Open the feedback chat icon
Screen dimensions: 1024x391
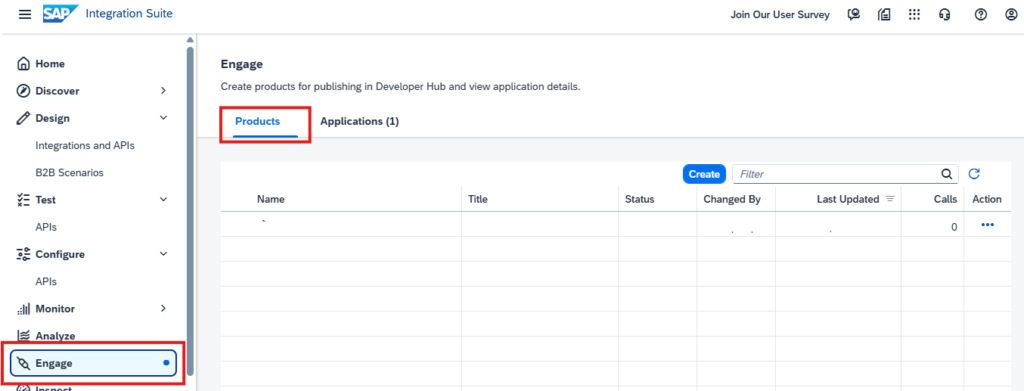854,14
